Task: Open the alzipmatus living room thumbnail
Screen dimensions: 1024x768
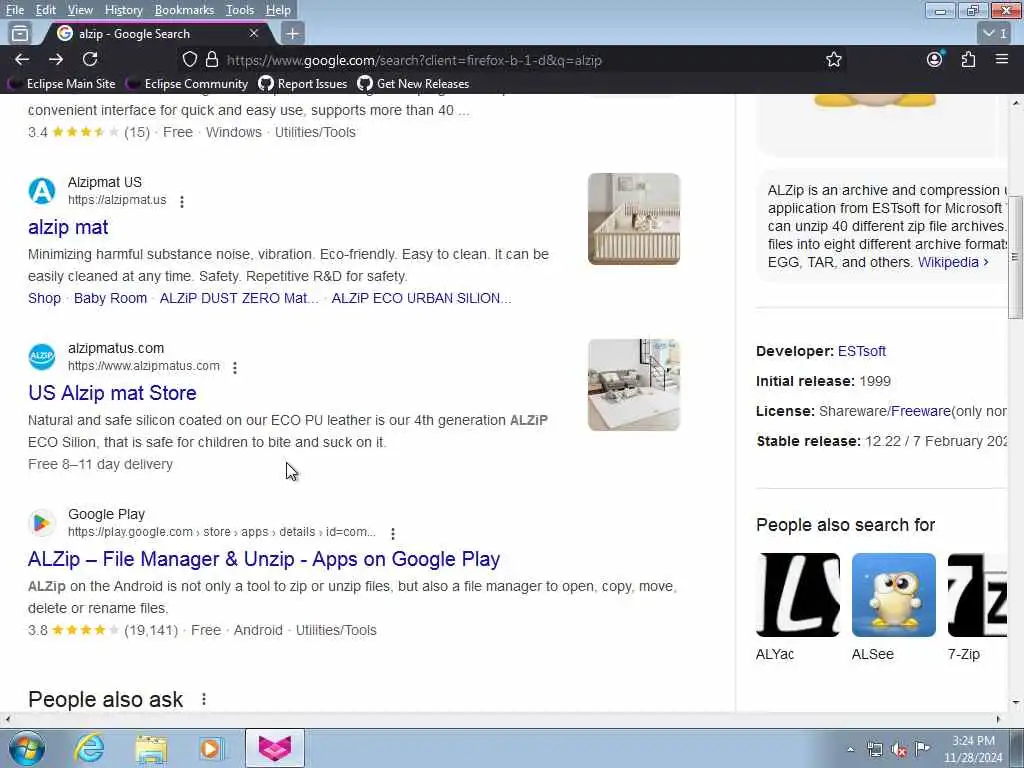Action: coord(633,385)
